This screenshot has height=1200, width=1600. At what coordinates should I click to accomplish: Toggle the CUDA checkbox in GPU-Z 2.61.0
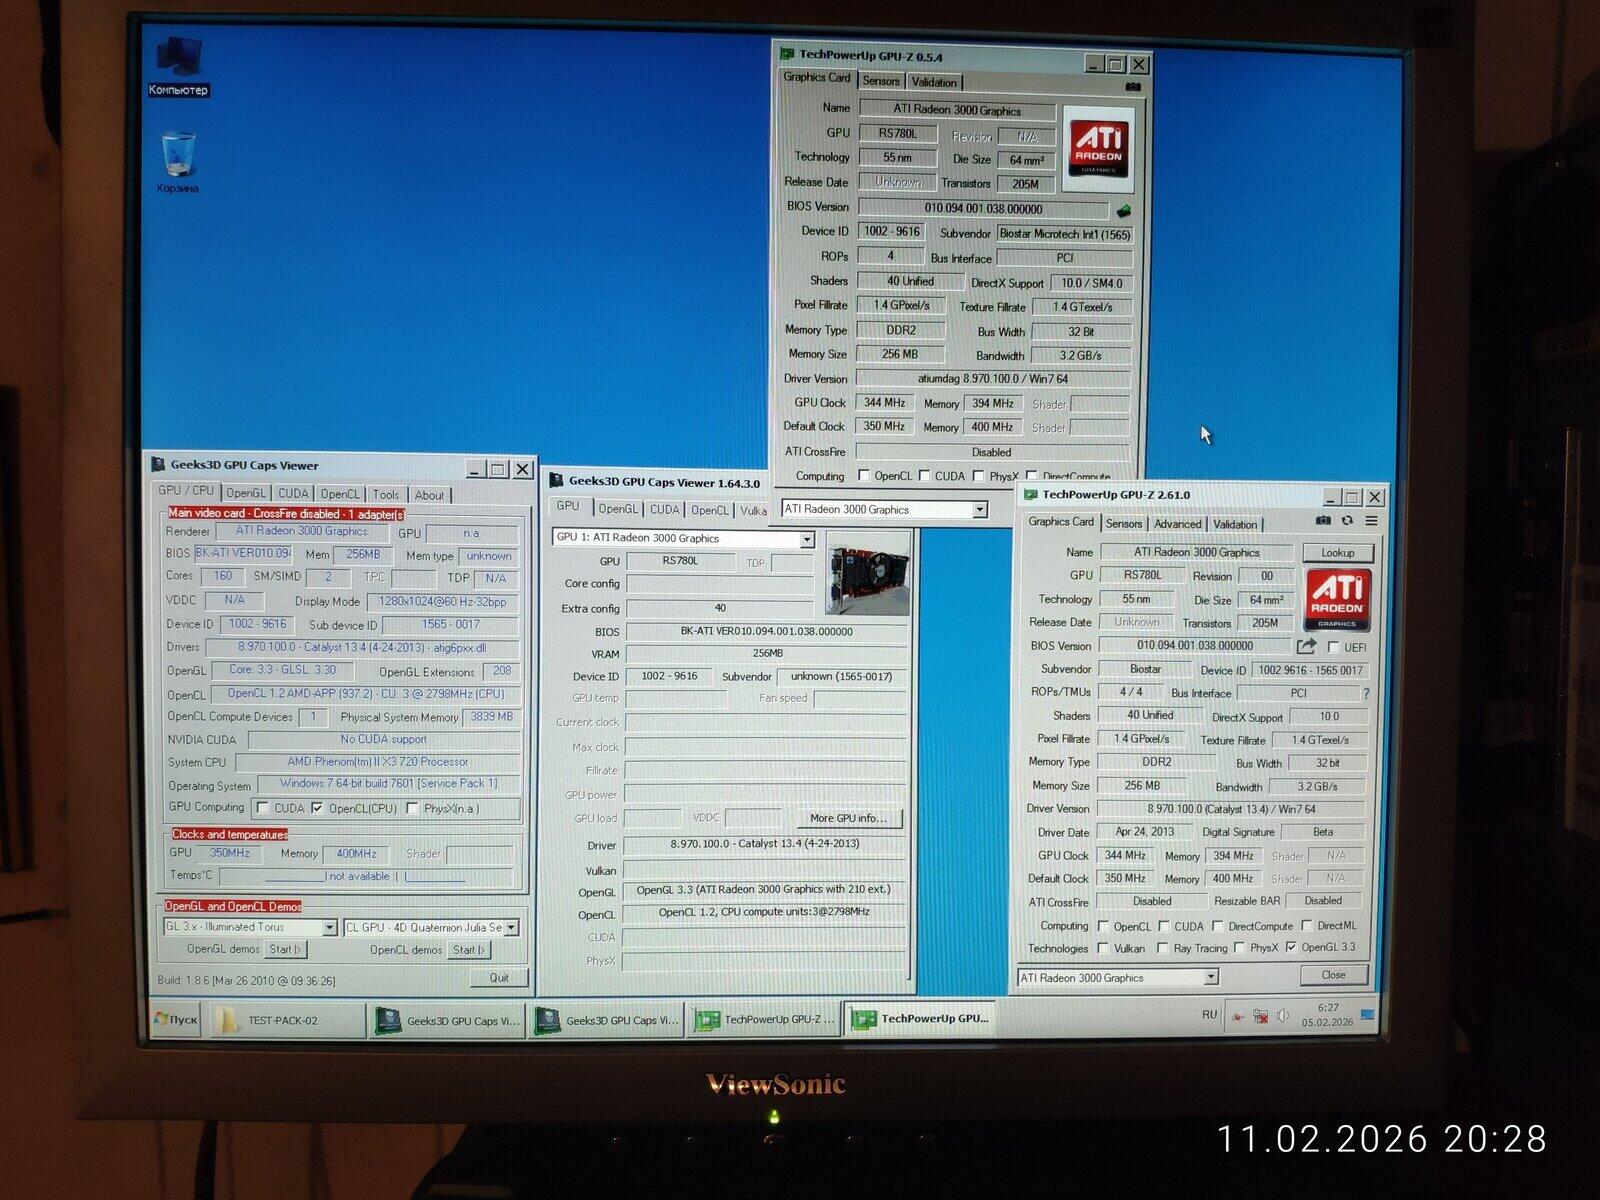pos(1163,926)
